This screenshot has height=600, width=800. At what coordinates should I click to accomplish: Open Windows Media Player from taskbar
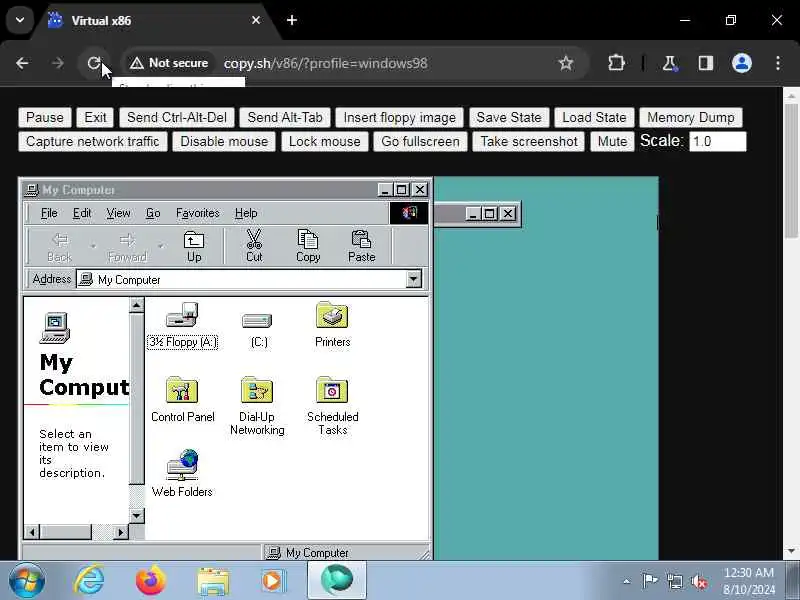(274, 581)
